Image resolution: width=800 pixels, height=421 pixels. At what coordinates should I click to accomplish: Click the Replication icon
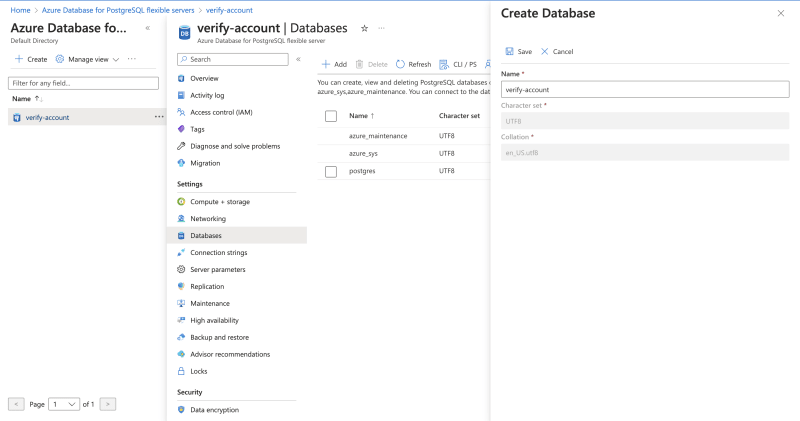181,286
